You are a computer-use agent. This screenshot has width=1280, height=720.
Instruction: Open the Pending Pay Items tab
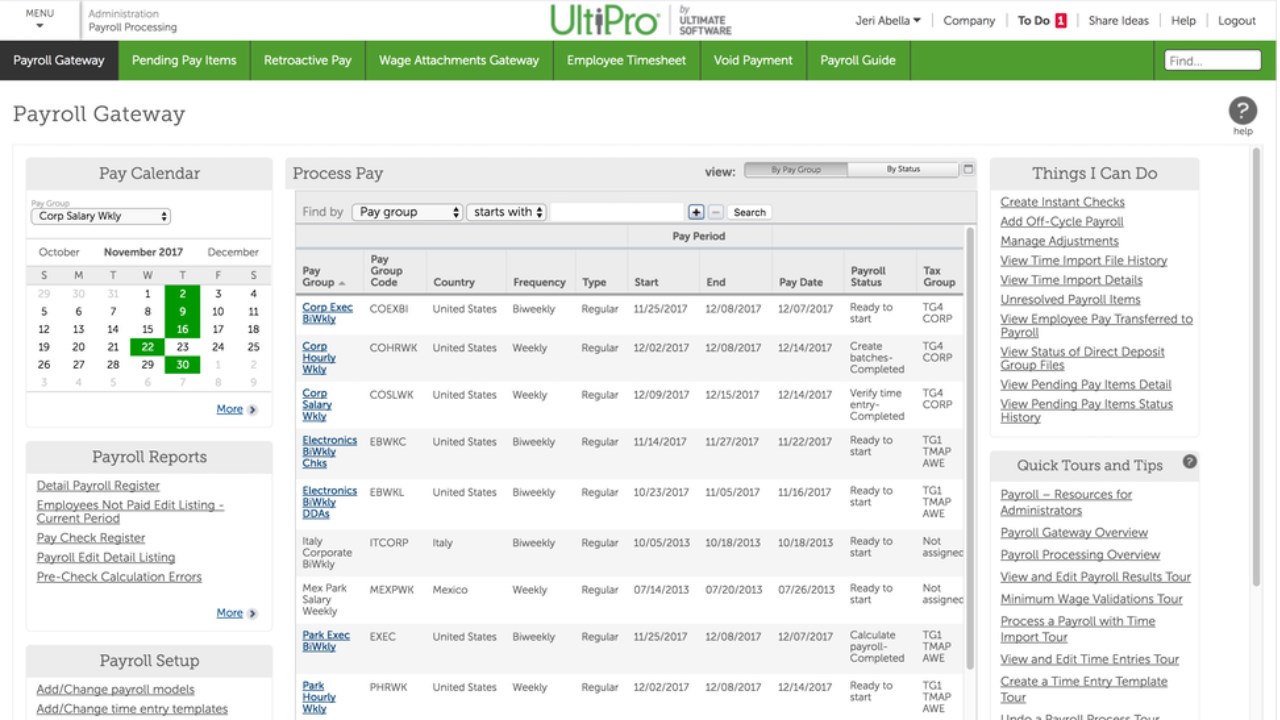[x=184, y=60]
